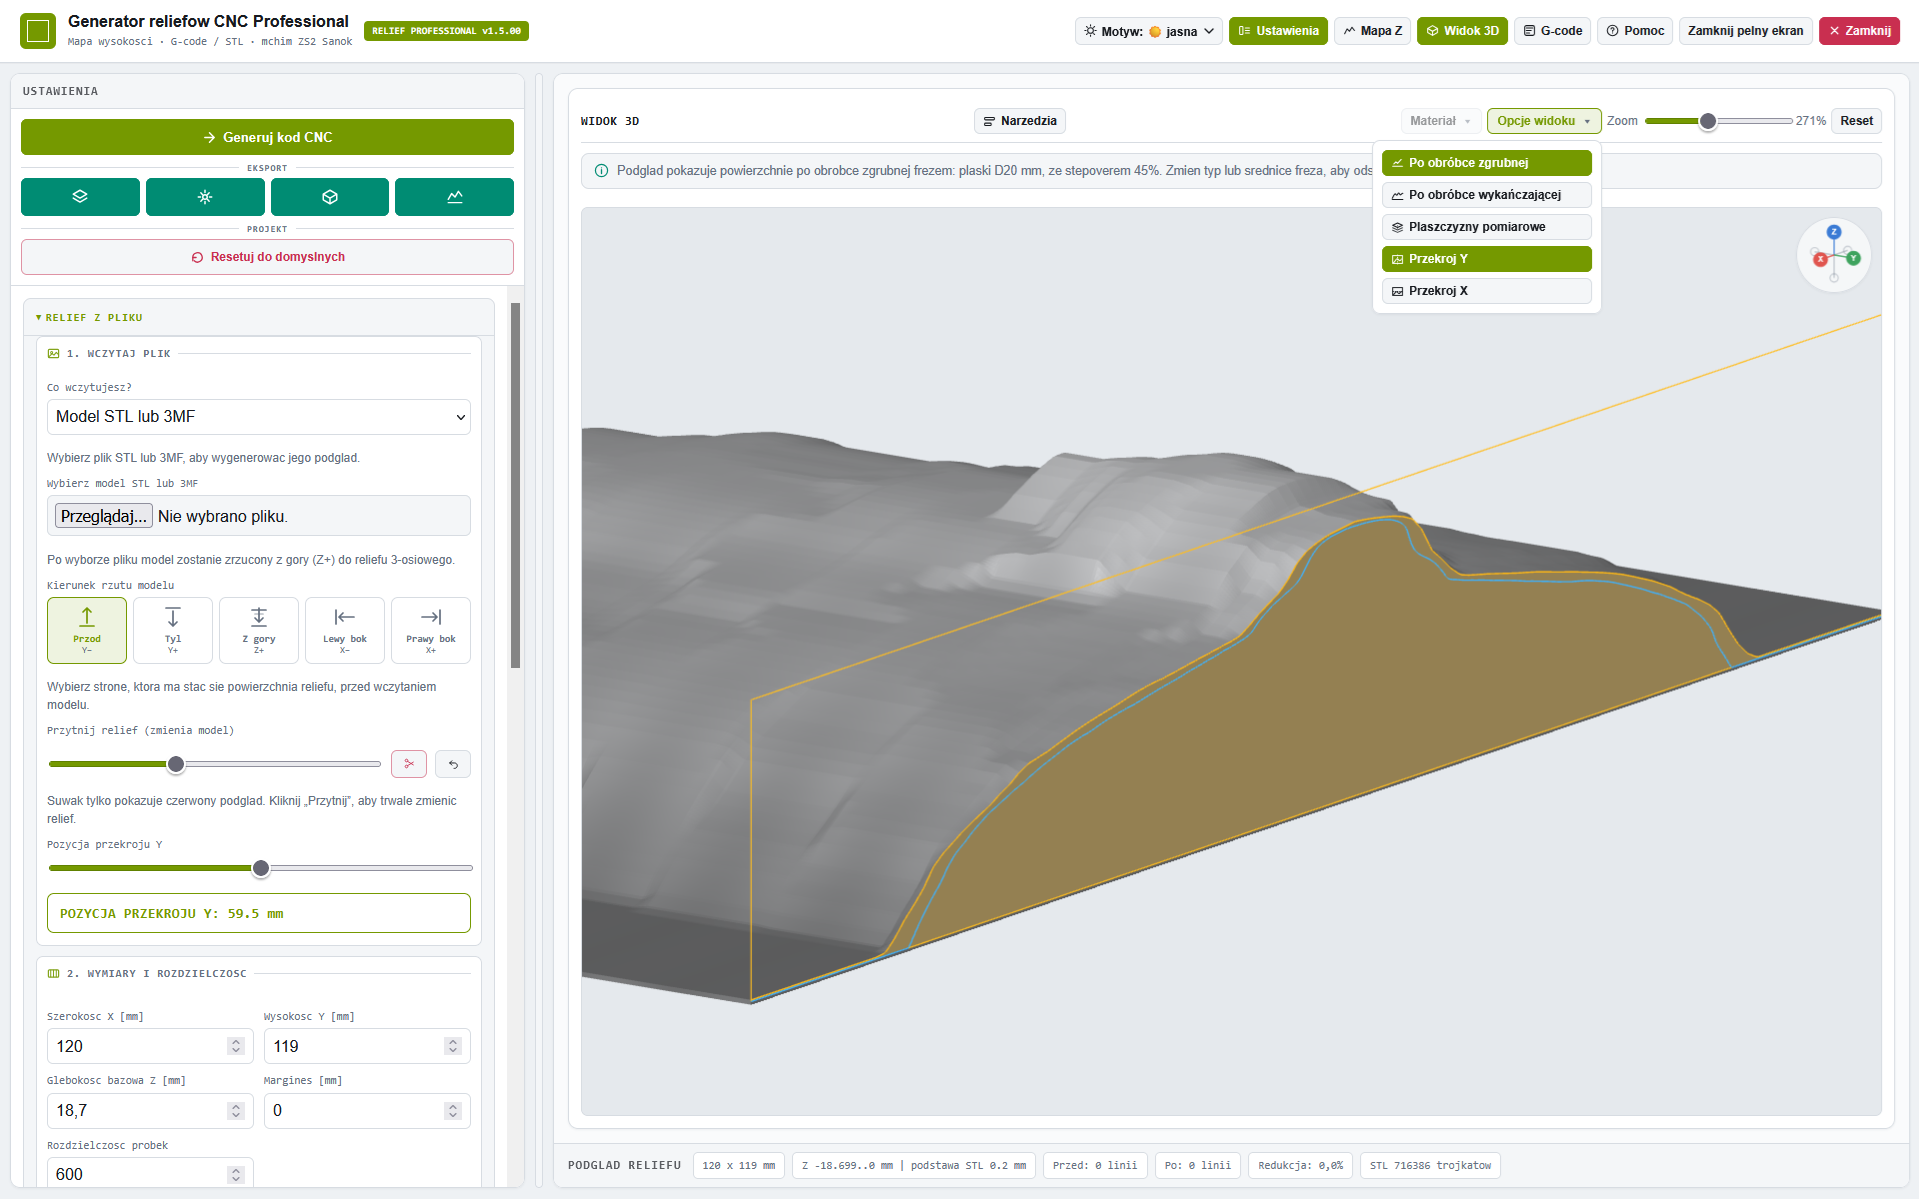Toggle Przekroj Y view option

point(1486,259)
